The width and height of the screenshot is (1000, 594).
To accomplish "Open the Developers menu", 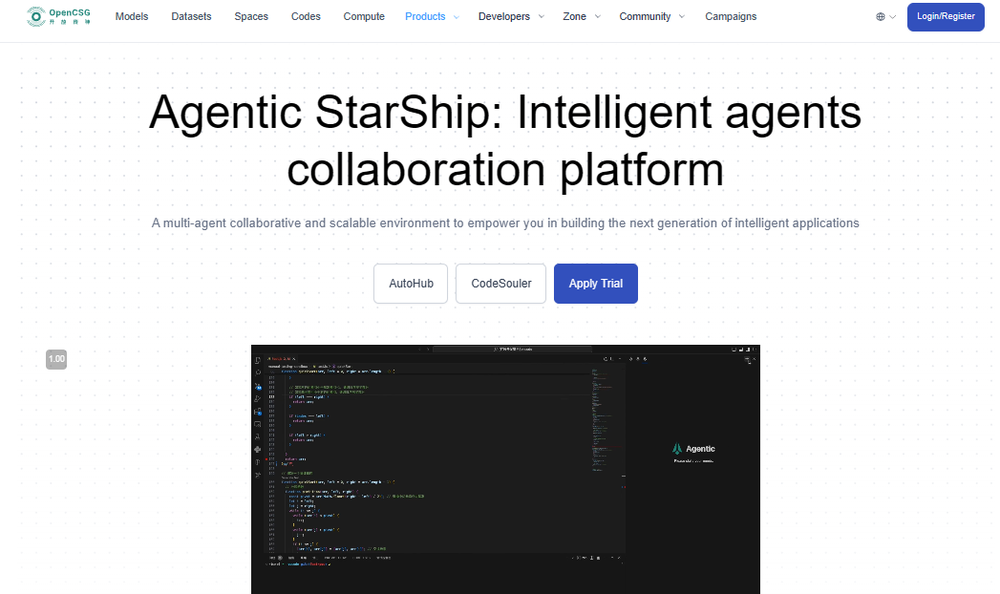I will (504, 17).
